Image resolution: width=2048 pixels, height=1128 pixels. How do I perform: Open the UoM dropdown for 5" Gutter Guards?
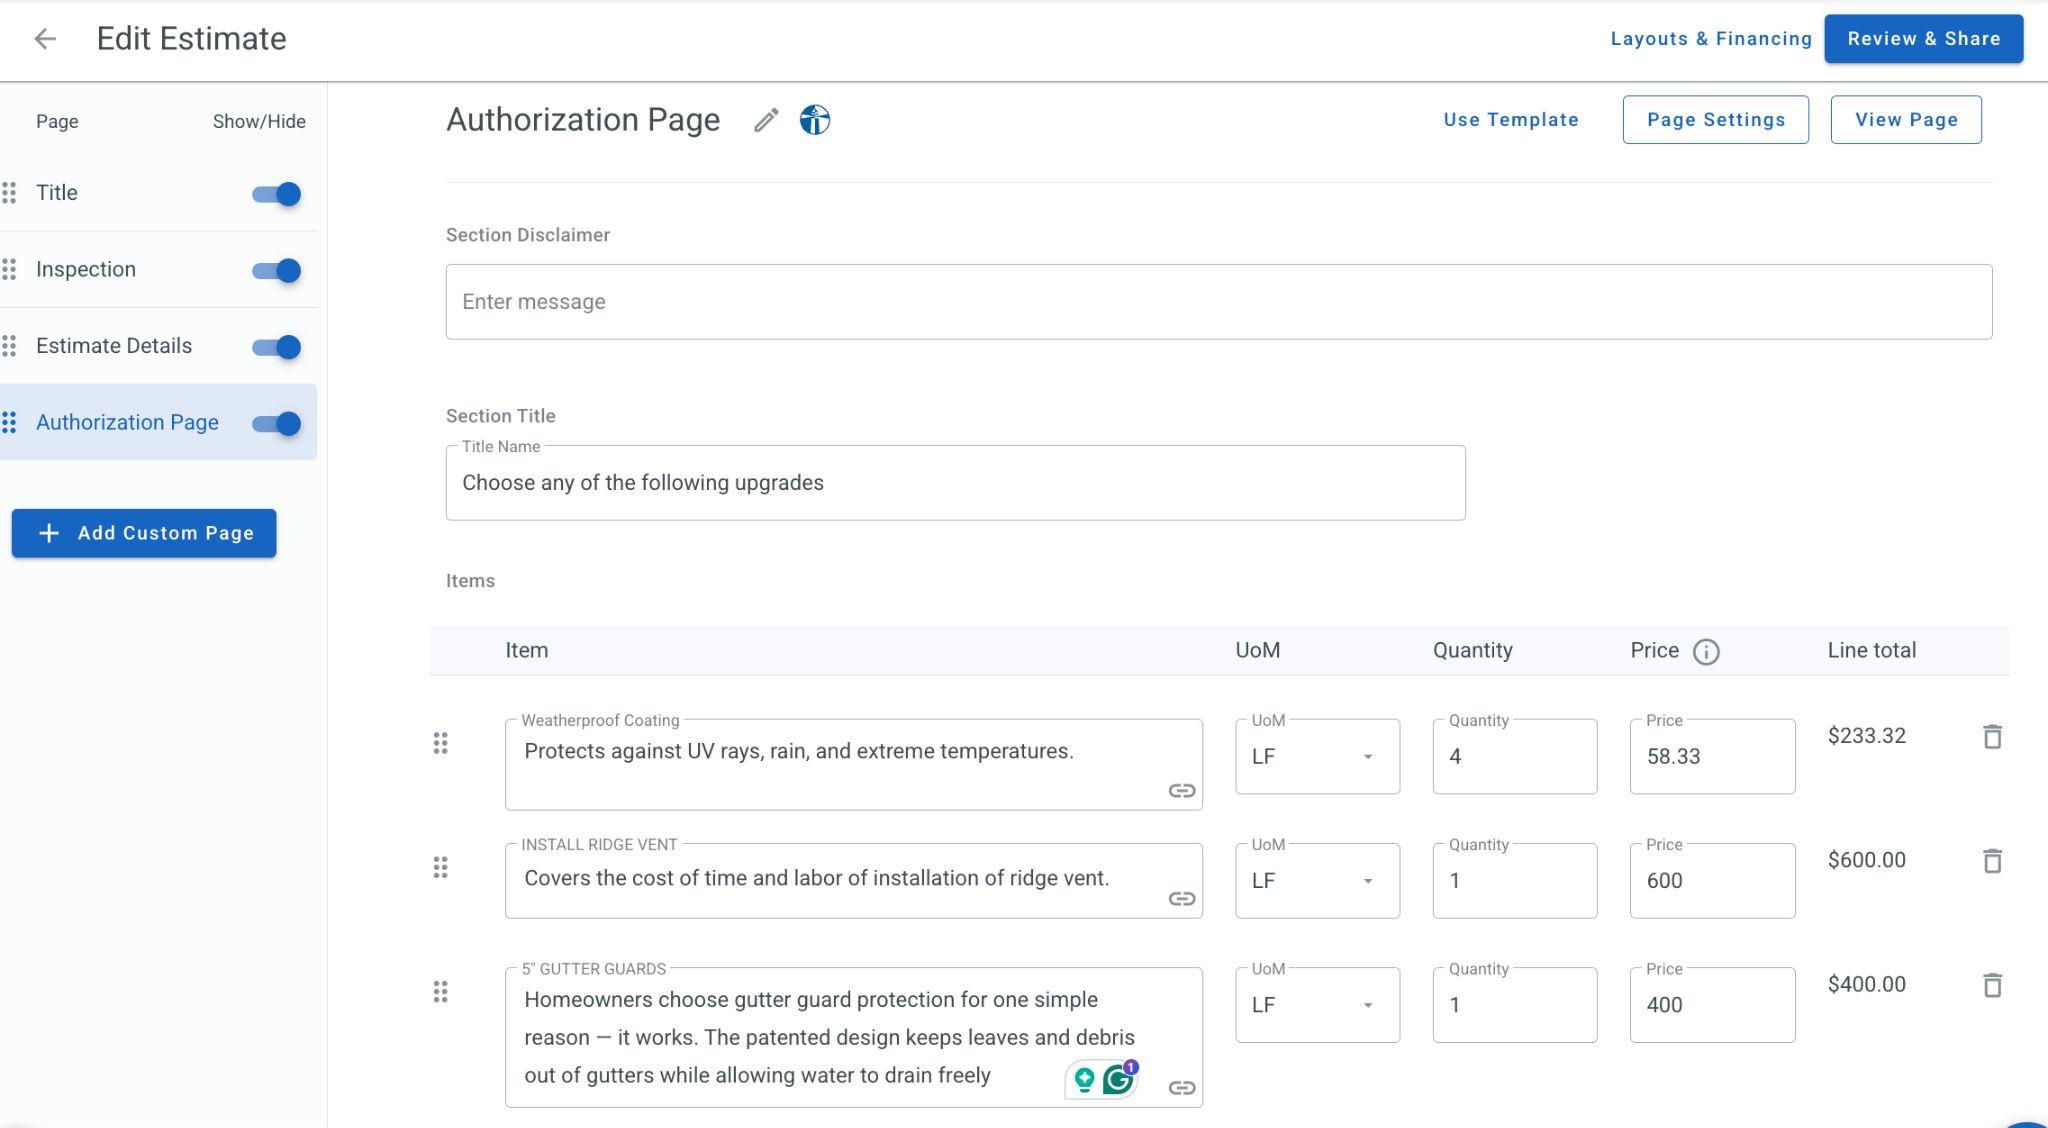(x=1317, y=1005)
